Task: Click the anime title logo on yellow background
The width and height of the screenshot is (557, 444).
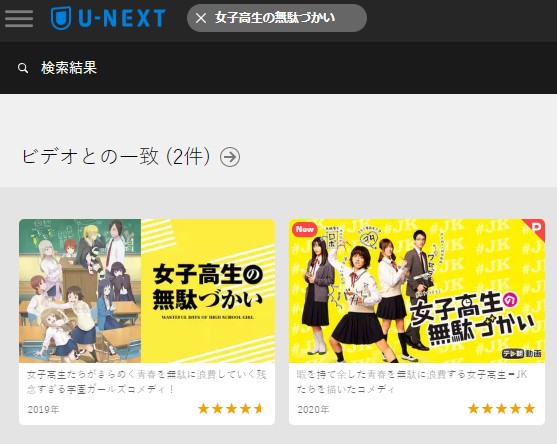Action: (x=208, y=291)
